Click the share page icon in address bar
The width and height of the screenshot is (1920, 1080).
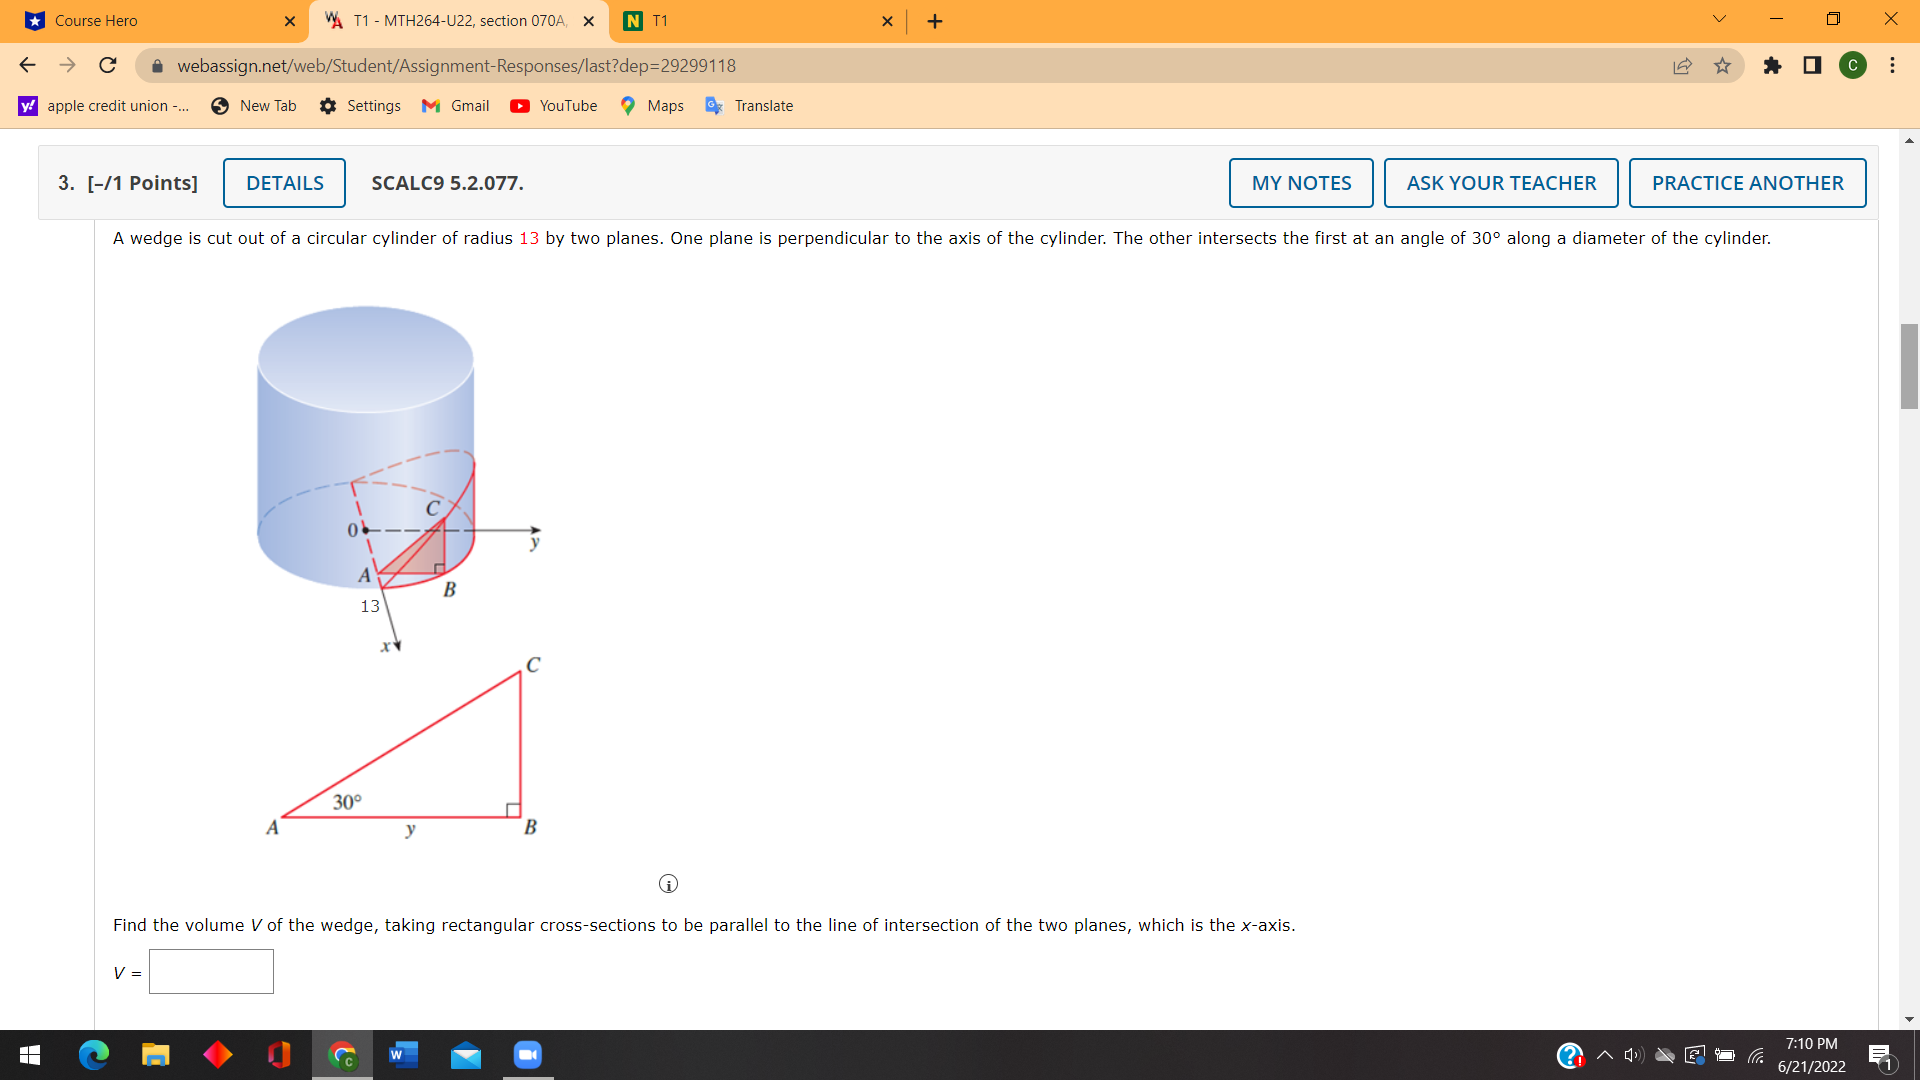tap(1682, 66)
